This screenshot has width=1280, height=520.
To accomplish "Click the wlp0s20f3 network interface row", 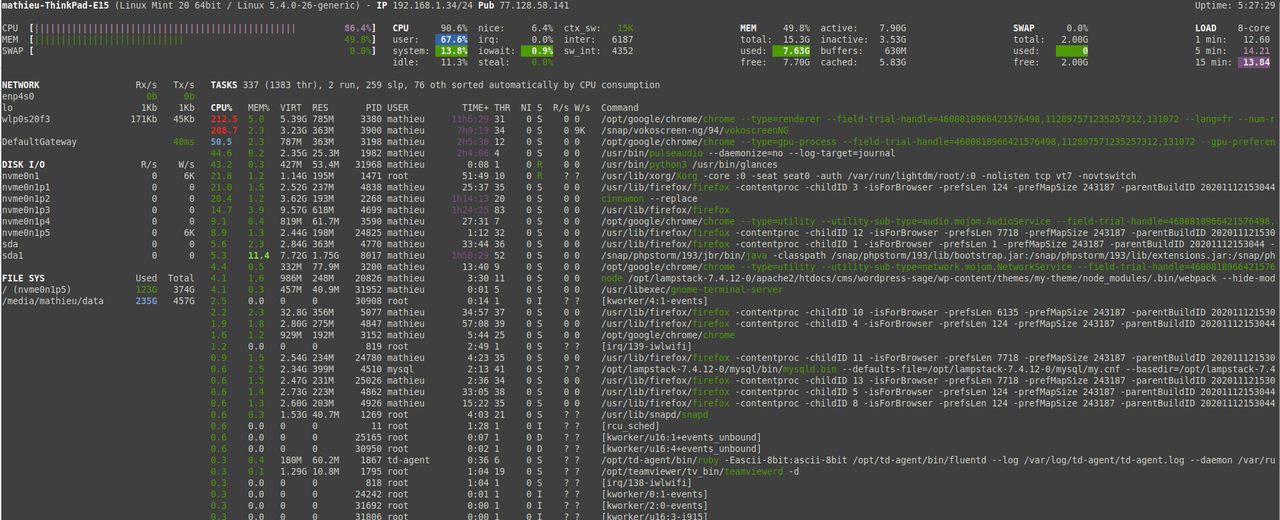I will (99, 118).
